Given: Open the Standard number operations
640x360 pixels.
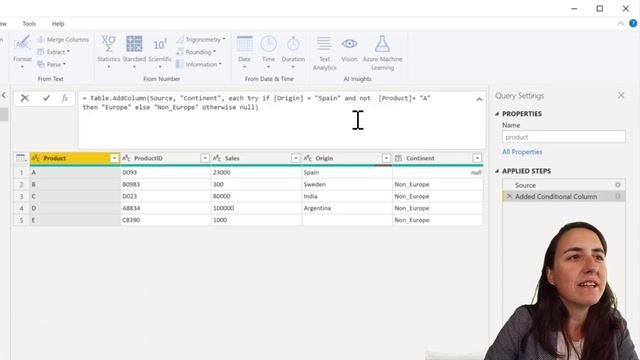Looking at the screenshot, I should (x=134, y=52).
